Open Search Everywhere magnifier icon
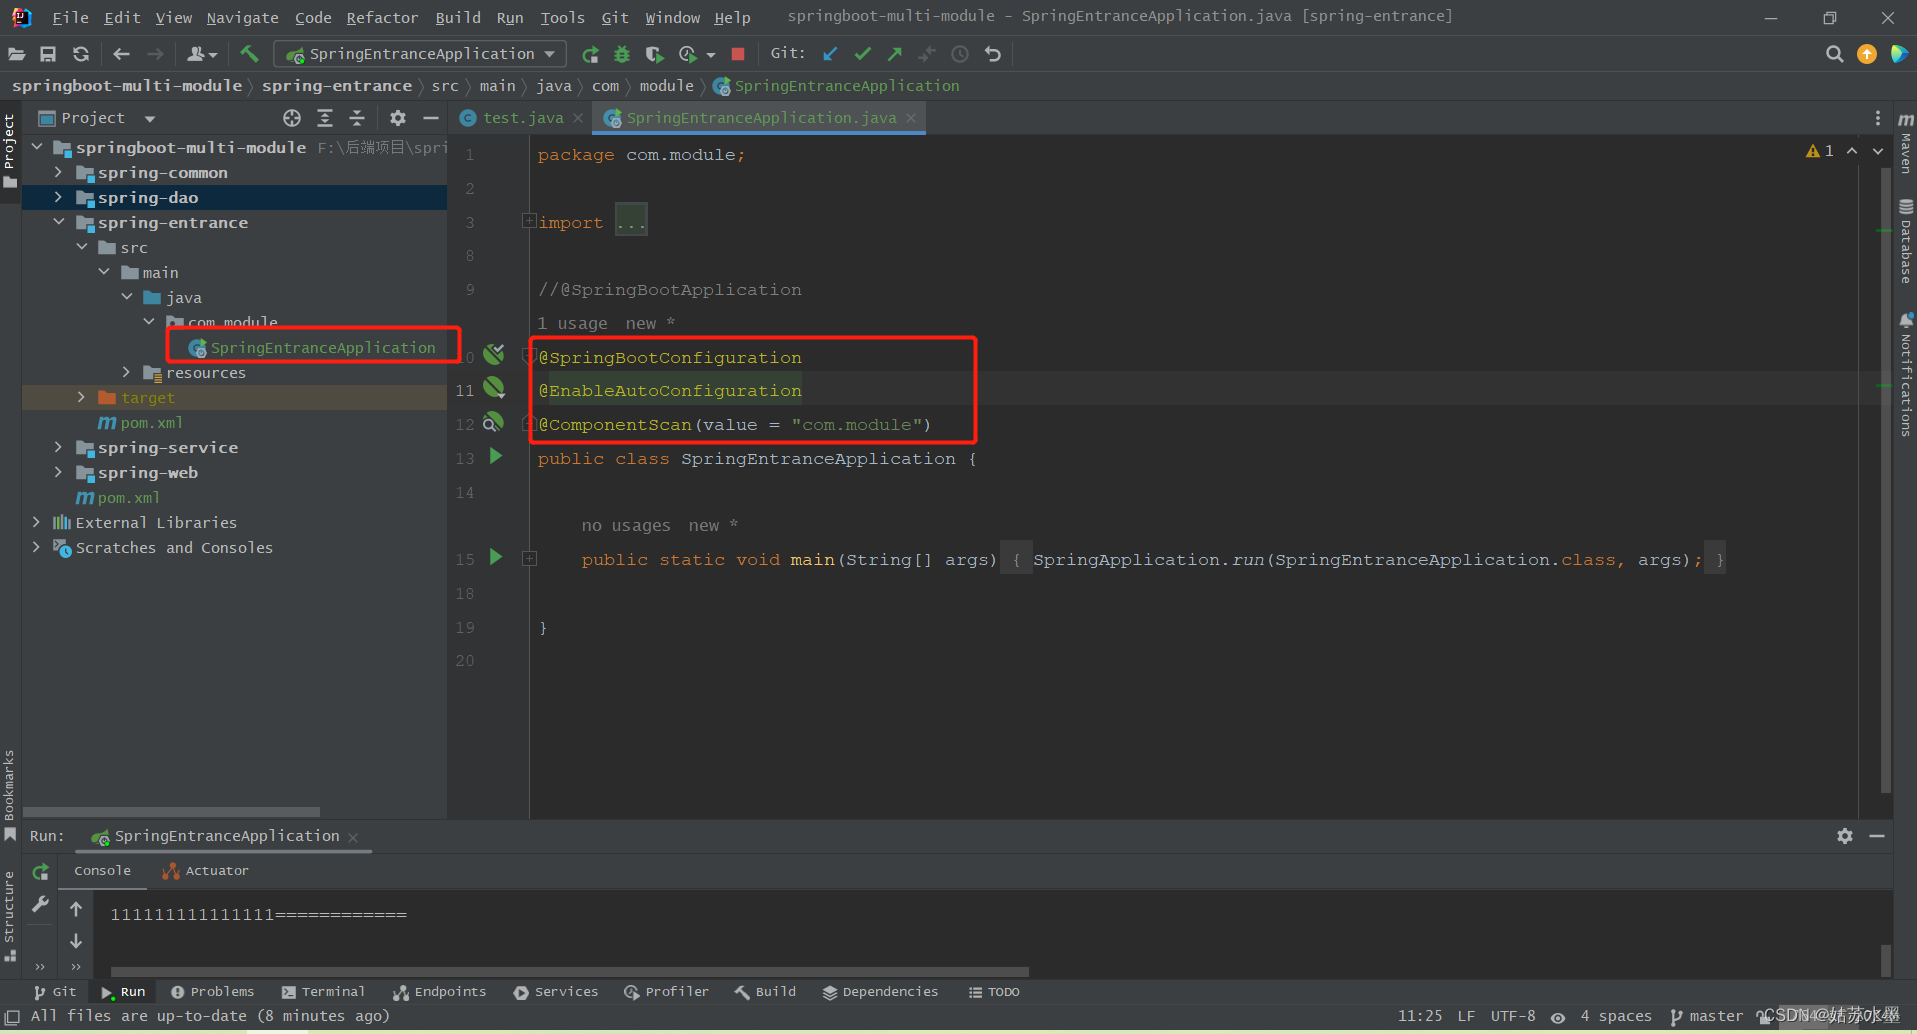Screen dimensions: 1917x1034 click(1834, 54)
